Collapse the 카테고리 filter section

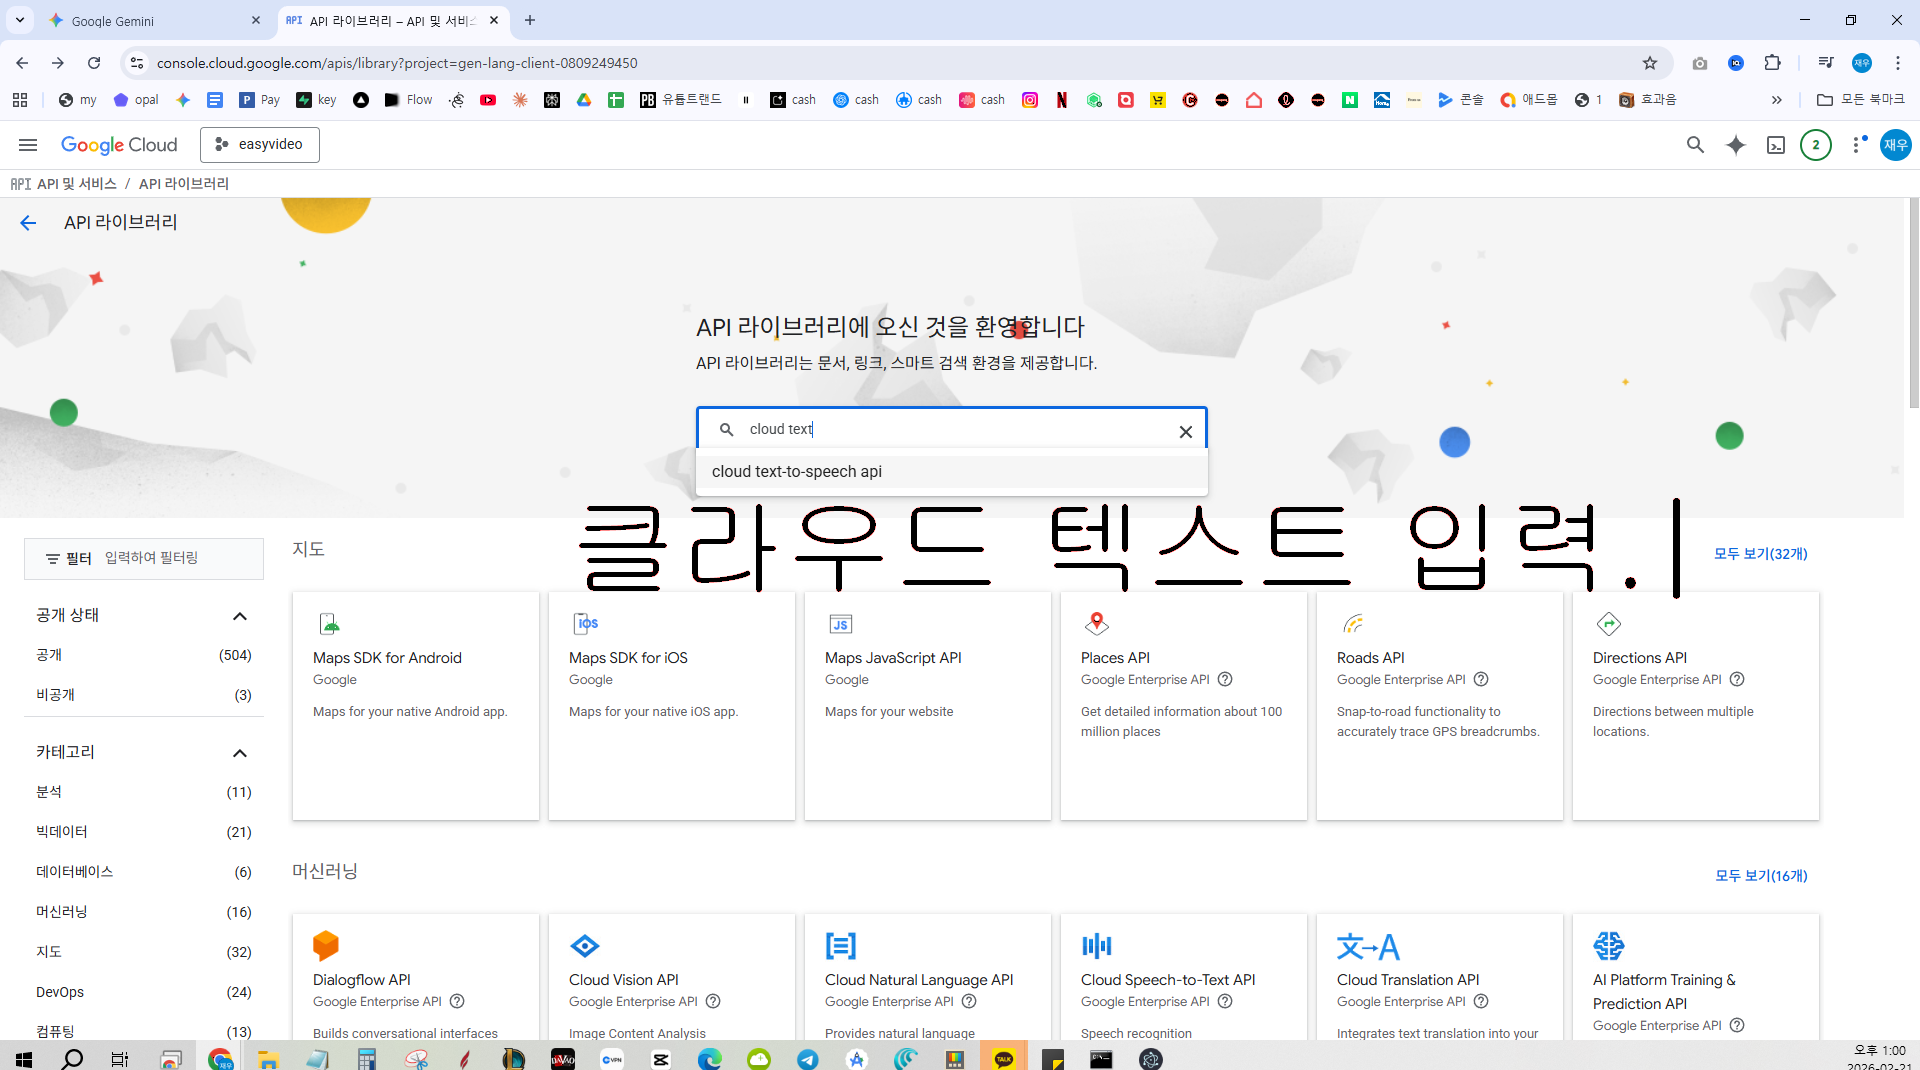[240, 753]
